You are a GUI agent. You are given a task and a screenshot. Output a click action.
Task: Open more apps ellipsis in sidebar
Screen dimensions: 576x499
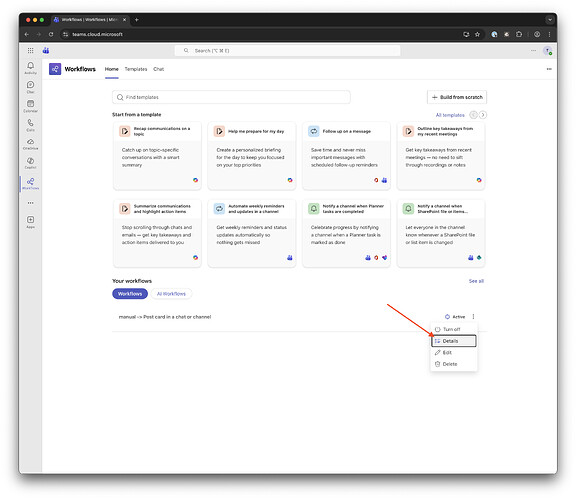[x=30, y=203]
